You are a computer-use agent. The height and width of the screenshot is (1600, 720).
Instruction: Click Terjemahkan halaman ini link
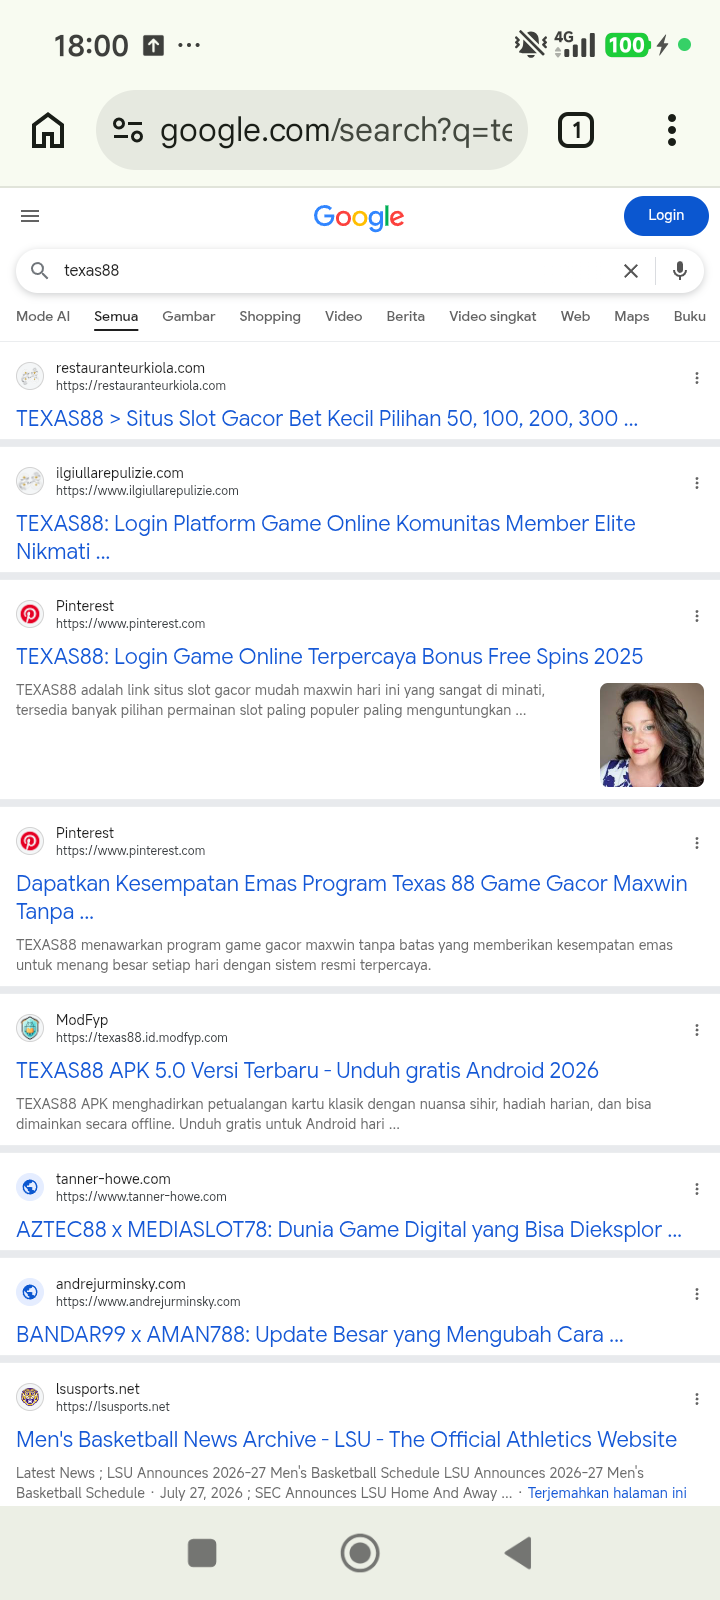click(x=607, y=1493)
